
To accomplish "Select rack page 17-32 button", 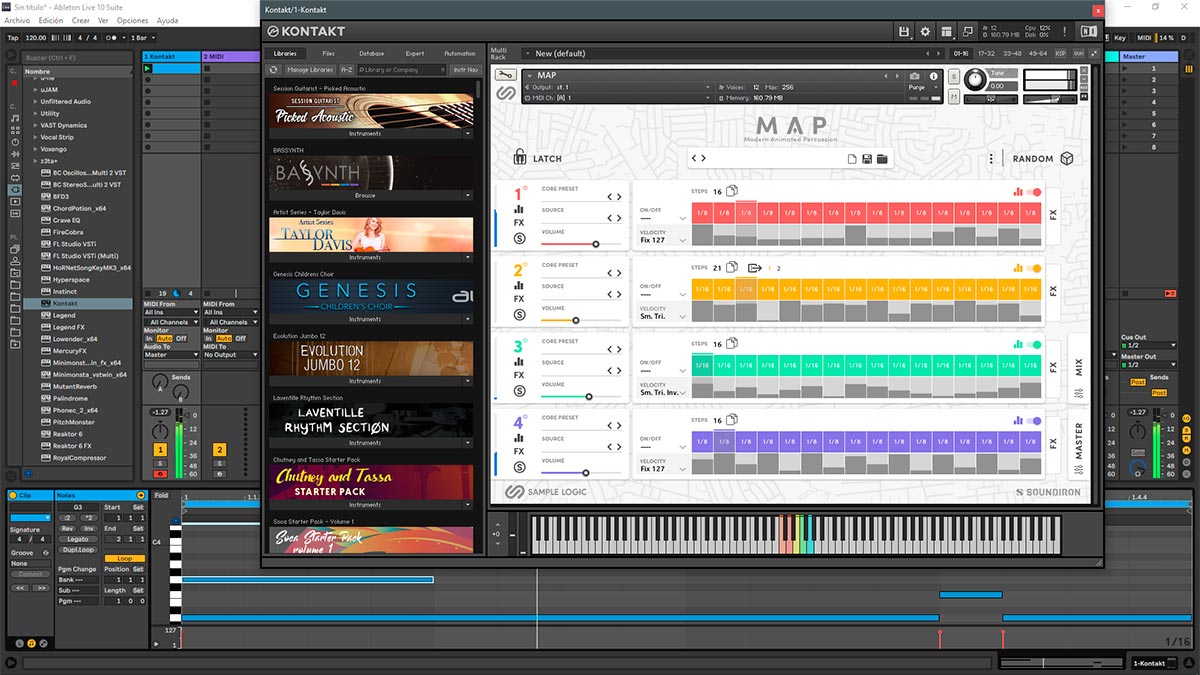I will (x=986, y=53).
